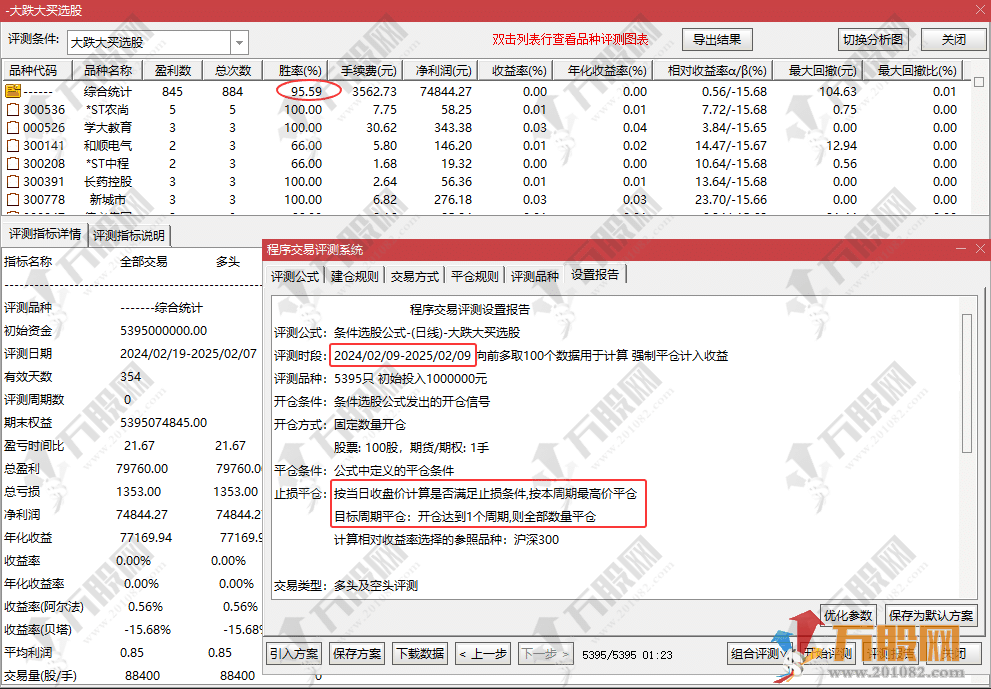Viewport: 991px width, 689px height.
Task: Open the 评测条件 dropdown arrow
Action: click(x=240, y=42)
